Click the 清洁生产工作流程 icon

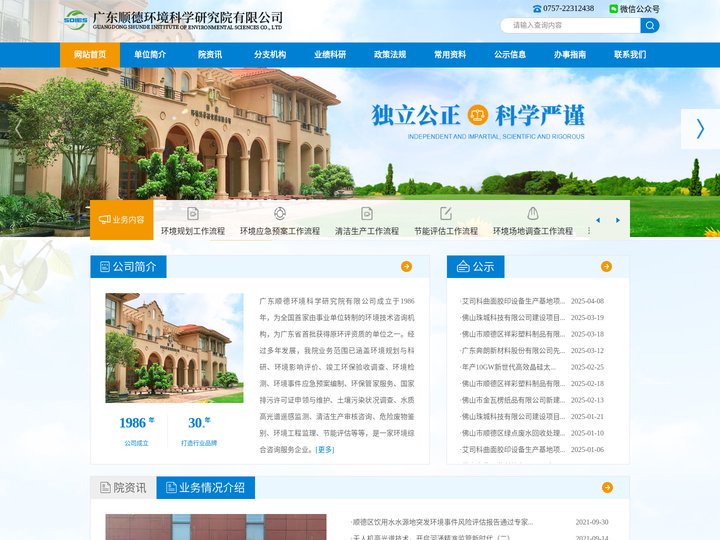[x=366, y=214]
